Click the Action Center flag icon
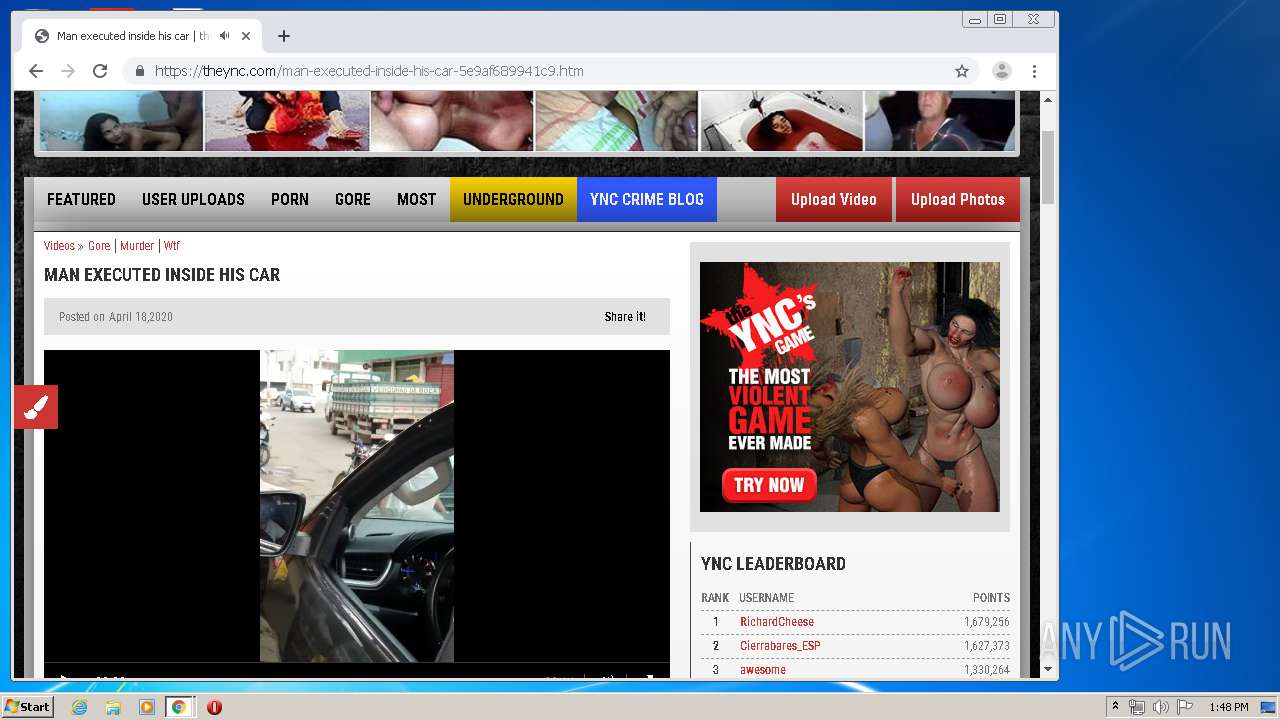This screenshot has width=1280, height=720. tap(1185, 707)
